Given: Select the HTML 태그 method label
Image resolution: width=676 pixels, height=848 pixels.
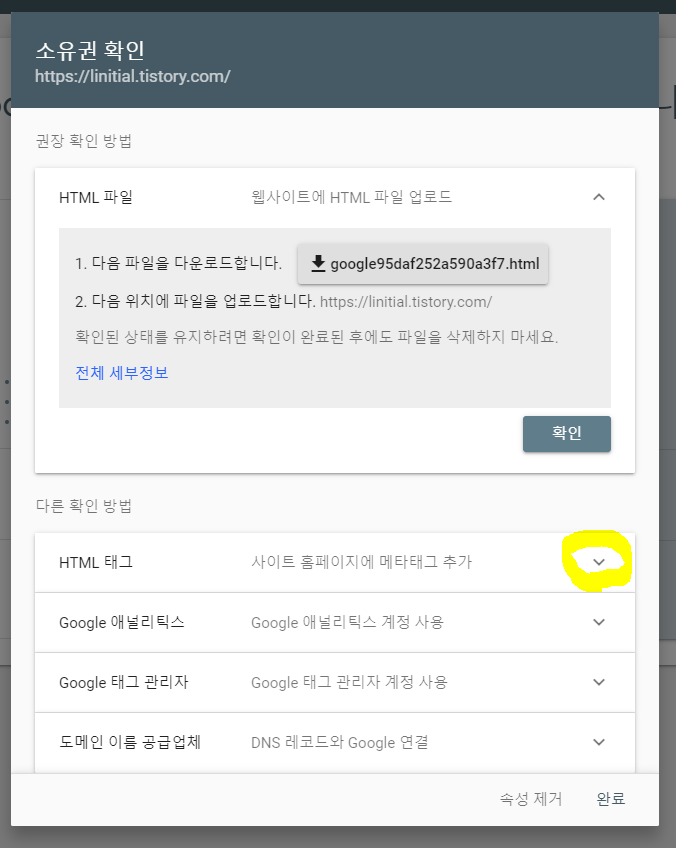Looking at the screenshot, I should [96, 562].
